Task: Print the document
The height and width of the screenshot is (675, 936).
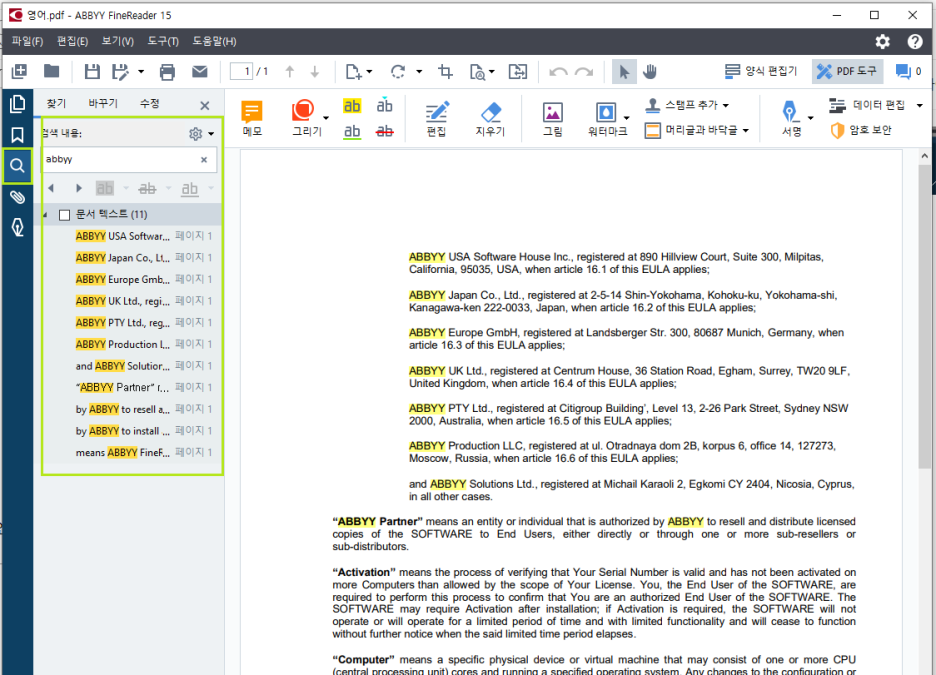Action: point(167,72)
